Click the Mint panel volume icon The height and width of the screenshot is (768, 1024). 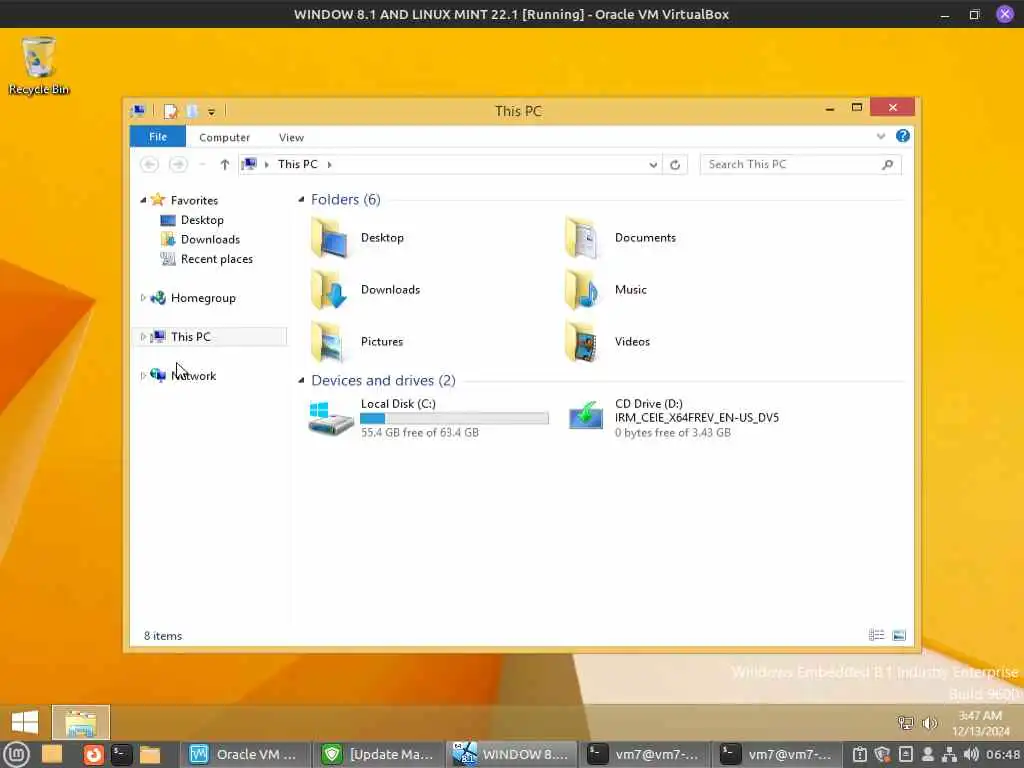[x=971, y=755]
